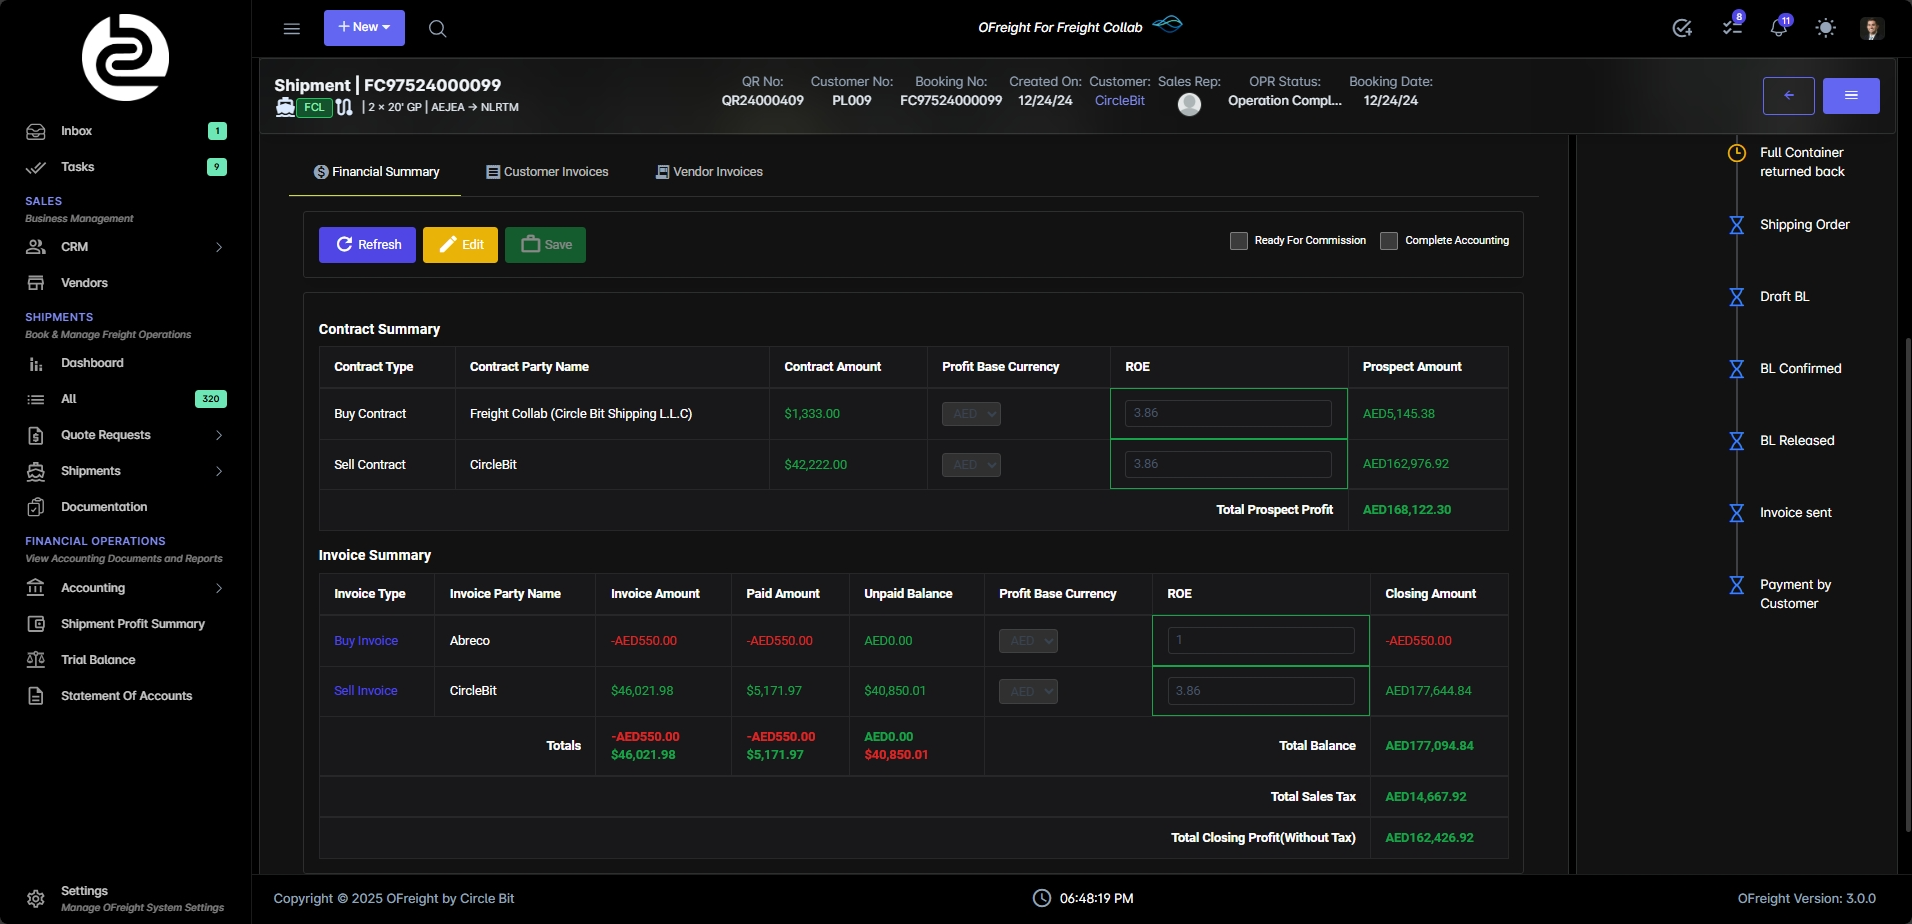Expand the Quote Requests sidebar chevron

click(219, 435)
